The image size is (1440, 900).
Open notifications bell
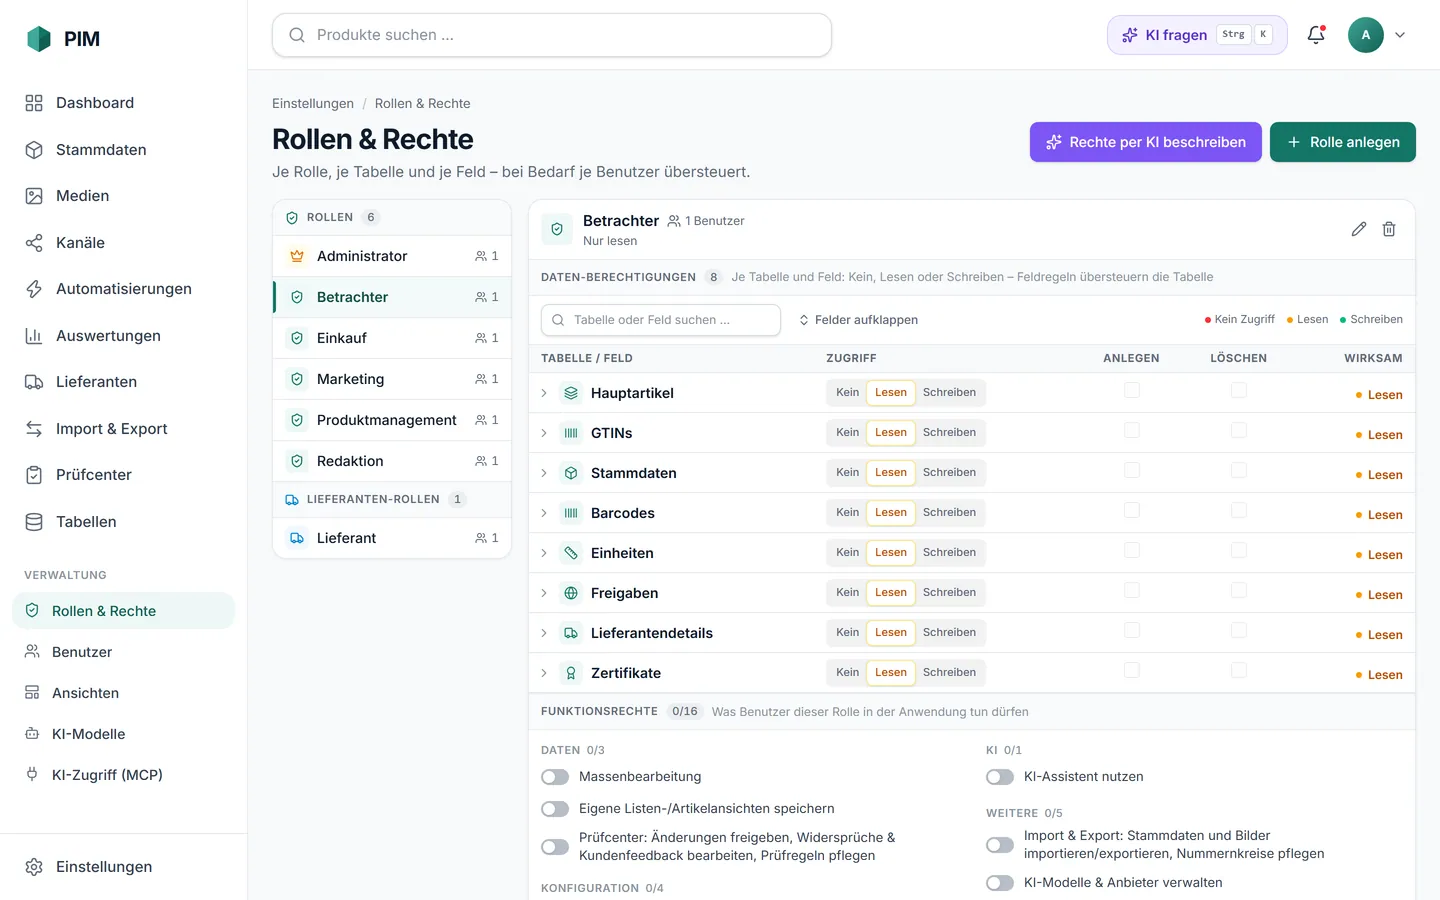tap(1316, 35)
